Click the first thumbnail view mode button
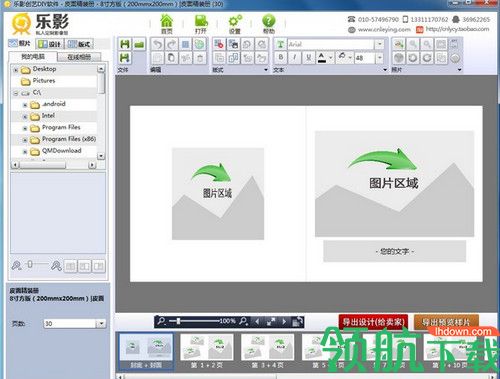 pos(70,266)
